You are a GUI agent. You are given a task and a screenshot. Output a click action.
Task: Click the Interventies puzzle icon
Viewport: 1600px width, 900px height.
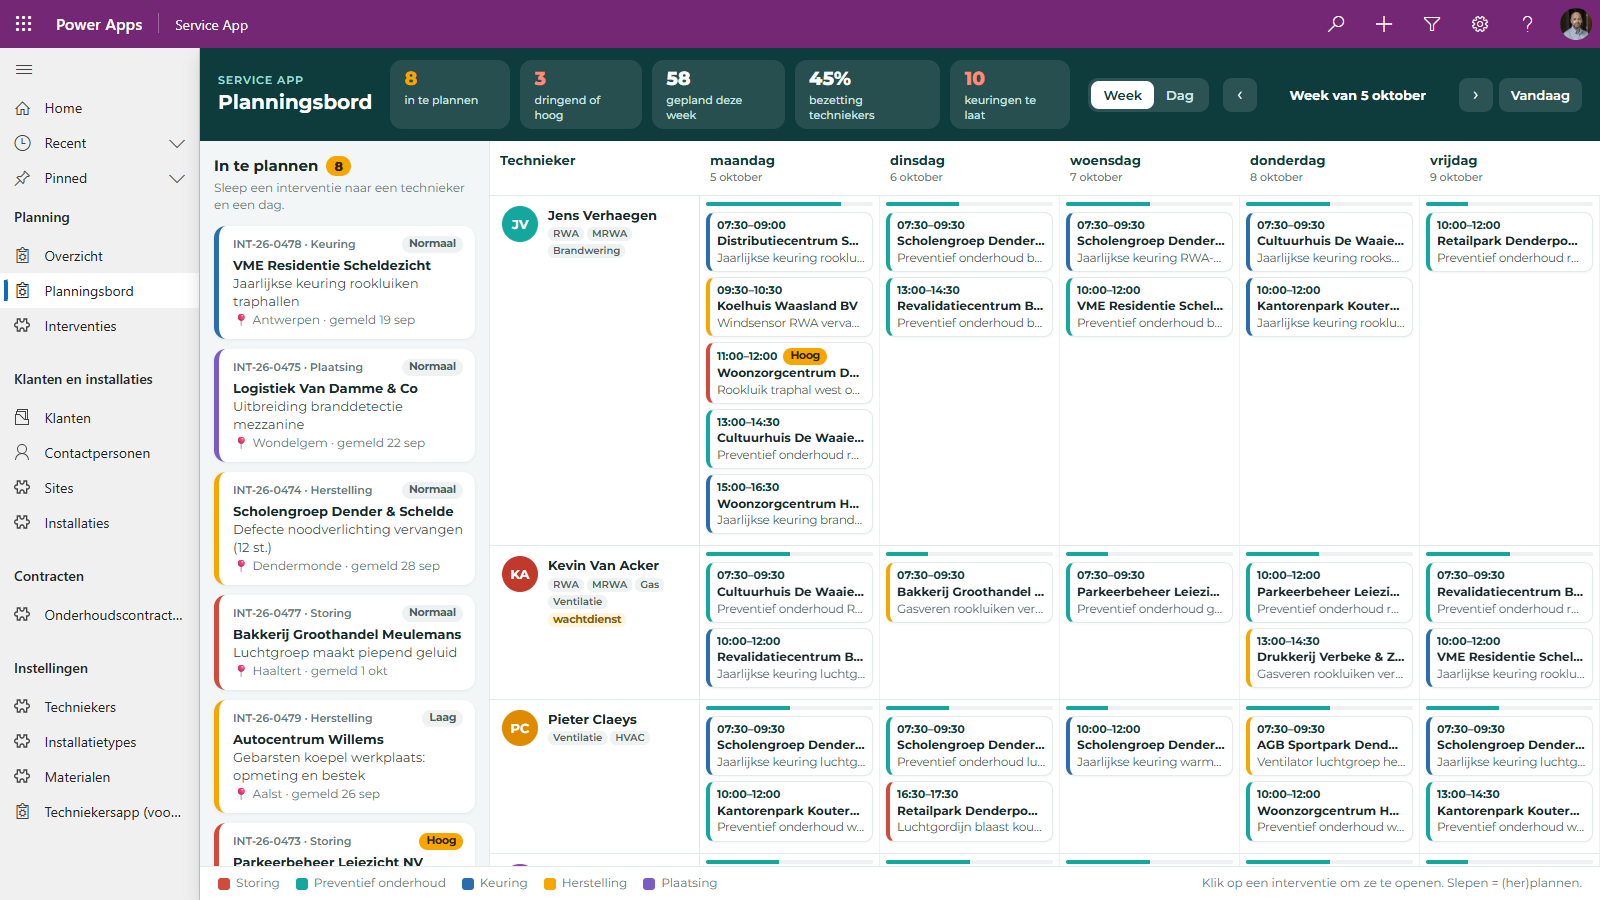click(23, 326)
